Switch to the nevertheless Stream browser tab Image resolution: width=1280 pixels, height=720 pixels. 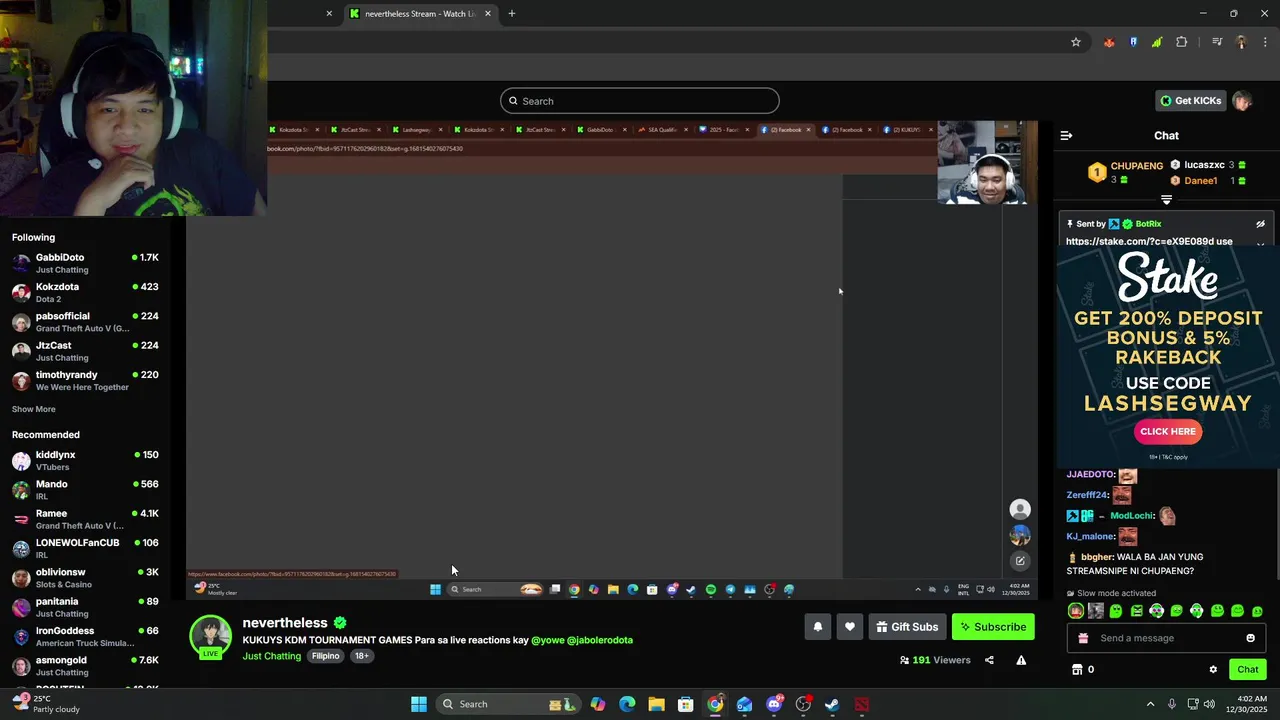click(x=420, y=14)
